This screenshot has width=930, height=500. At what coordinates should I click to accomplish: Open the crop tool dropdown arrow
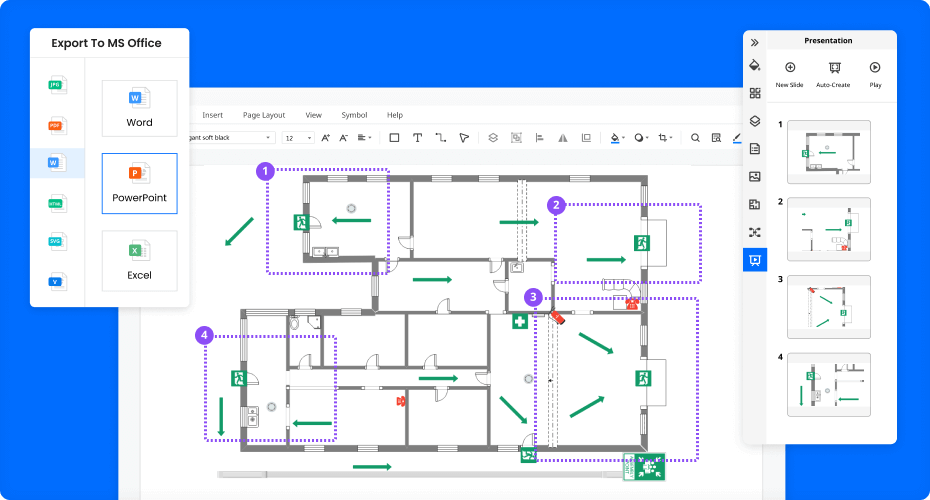click(674, 138)
